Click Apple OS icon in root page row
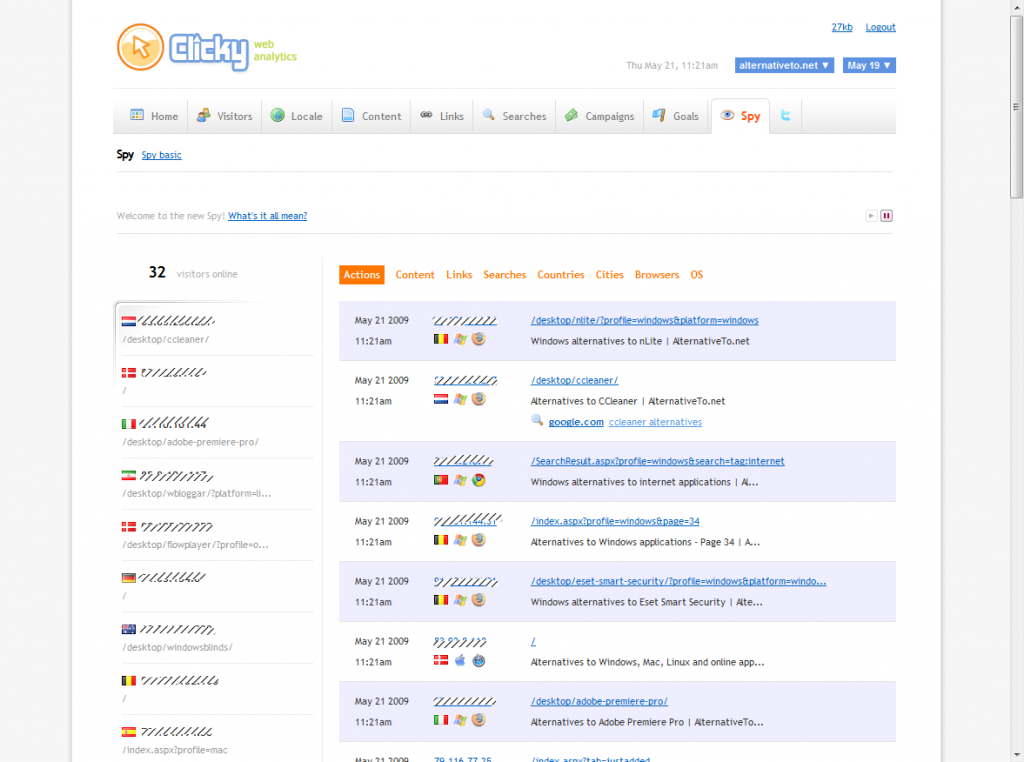The width and height of the screenshot is (1024, 762). click(x=460, y=660)
